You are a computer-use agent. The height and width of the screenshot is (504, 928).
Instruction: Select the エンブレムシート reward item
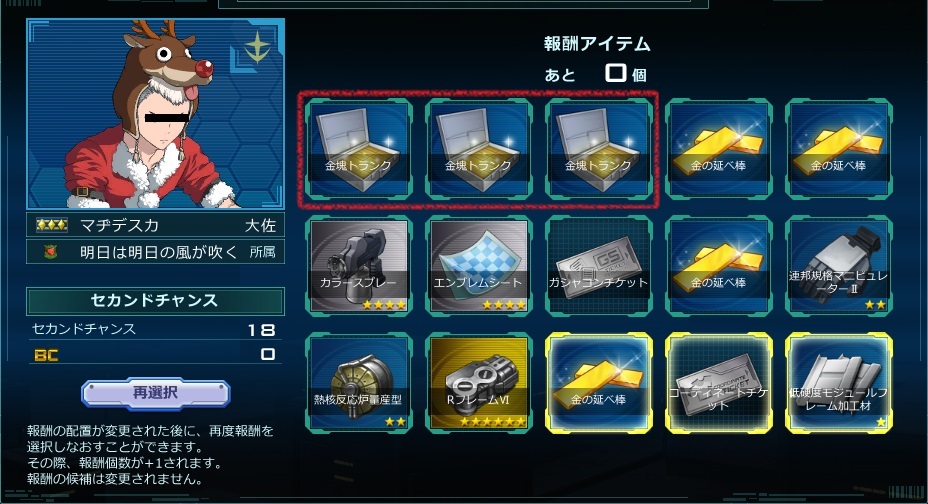click(x=479, y=266)
